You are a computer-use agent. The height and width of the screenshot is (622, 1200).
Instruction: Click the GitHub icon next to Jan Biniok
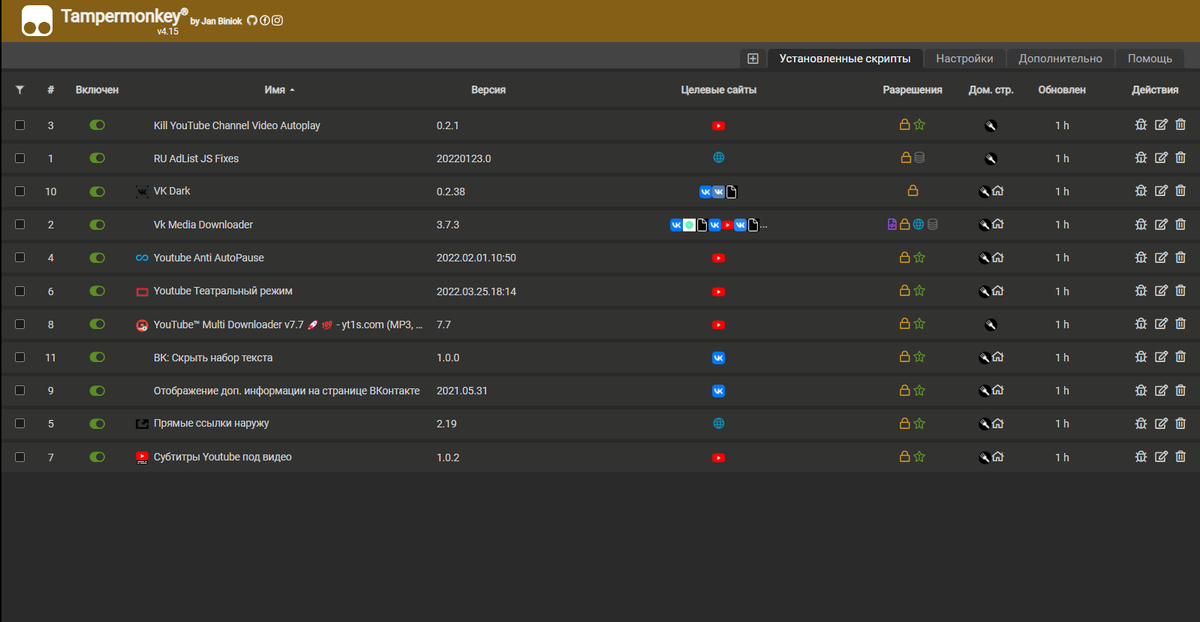click(253, 20)
